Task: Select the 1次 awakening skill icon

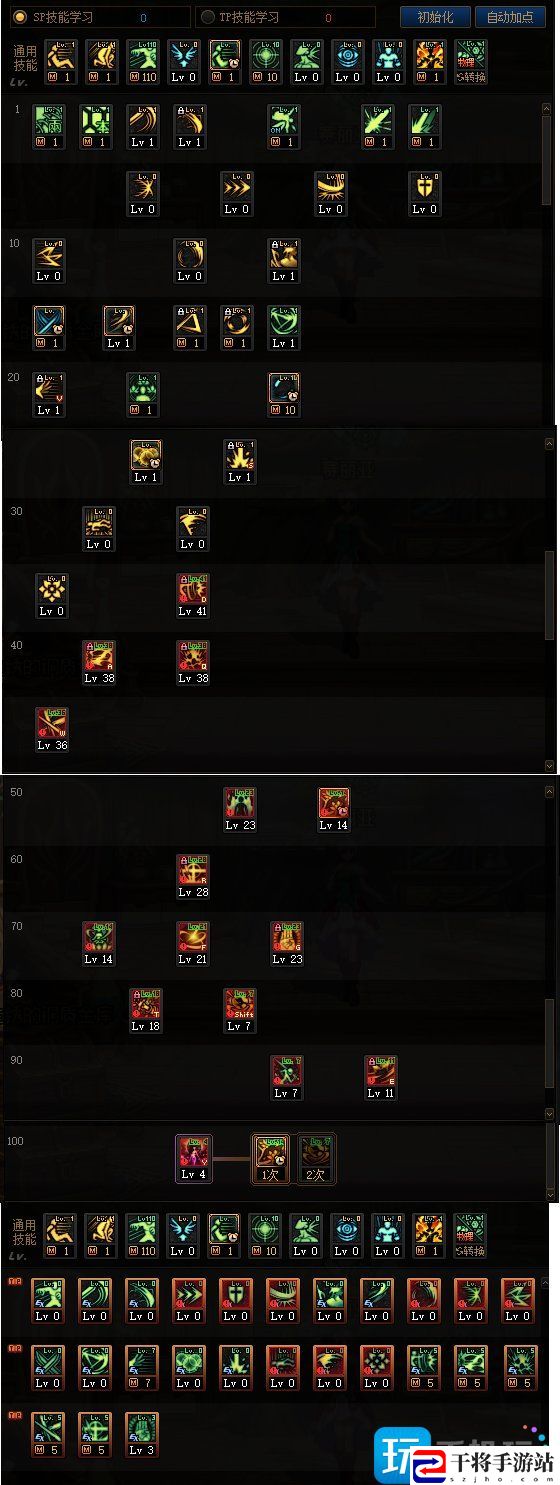Action: pyautogui.click(x=269, y=1157)
